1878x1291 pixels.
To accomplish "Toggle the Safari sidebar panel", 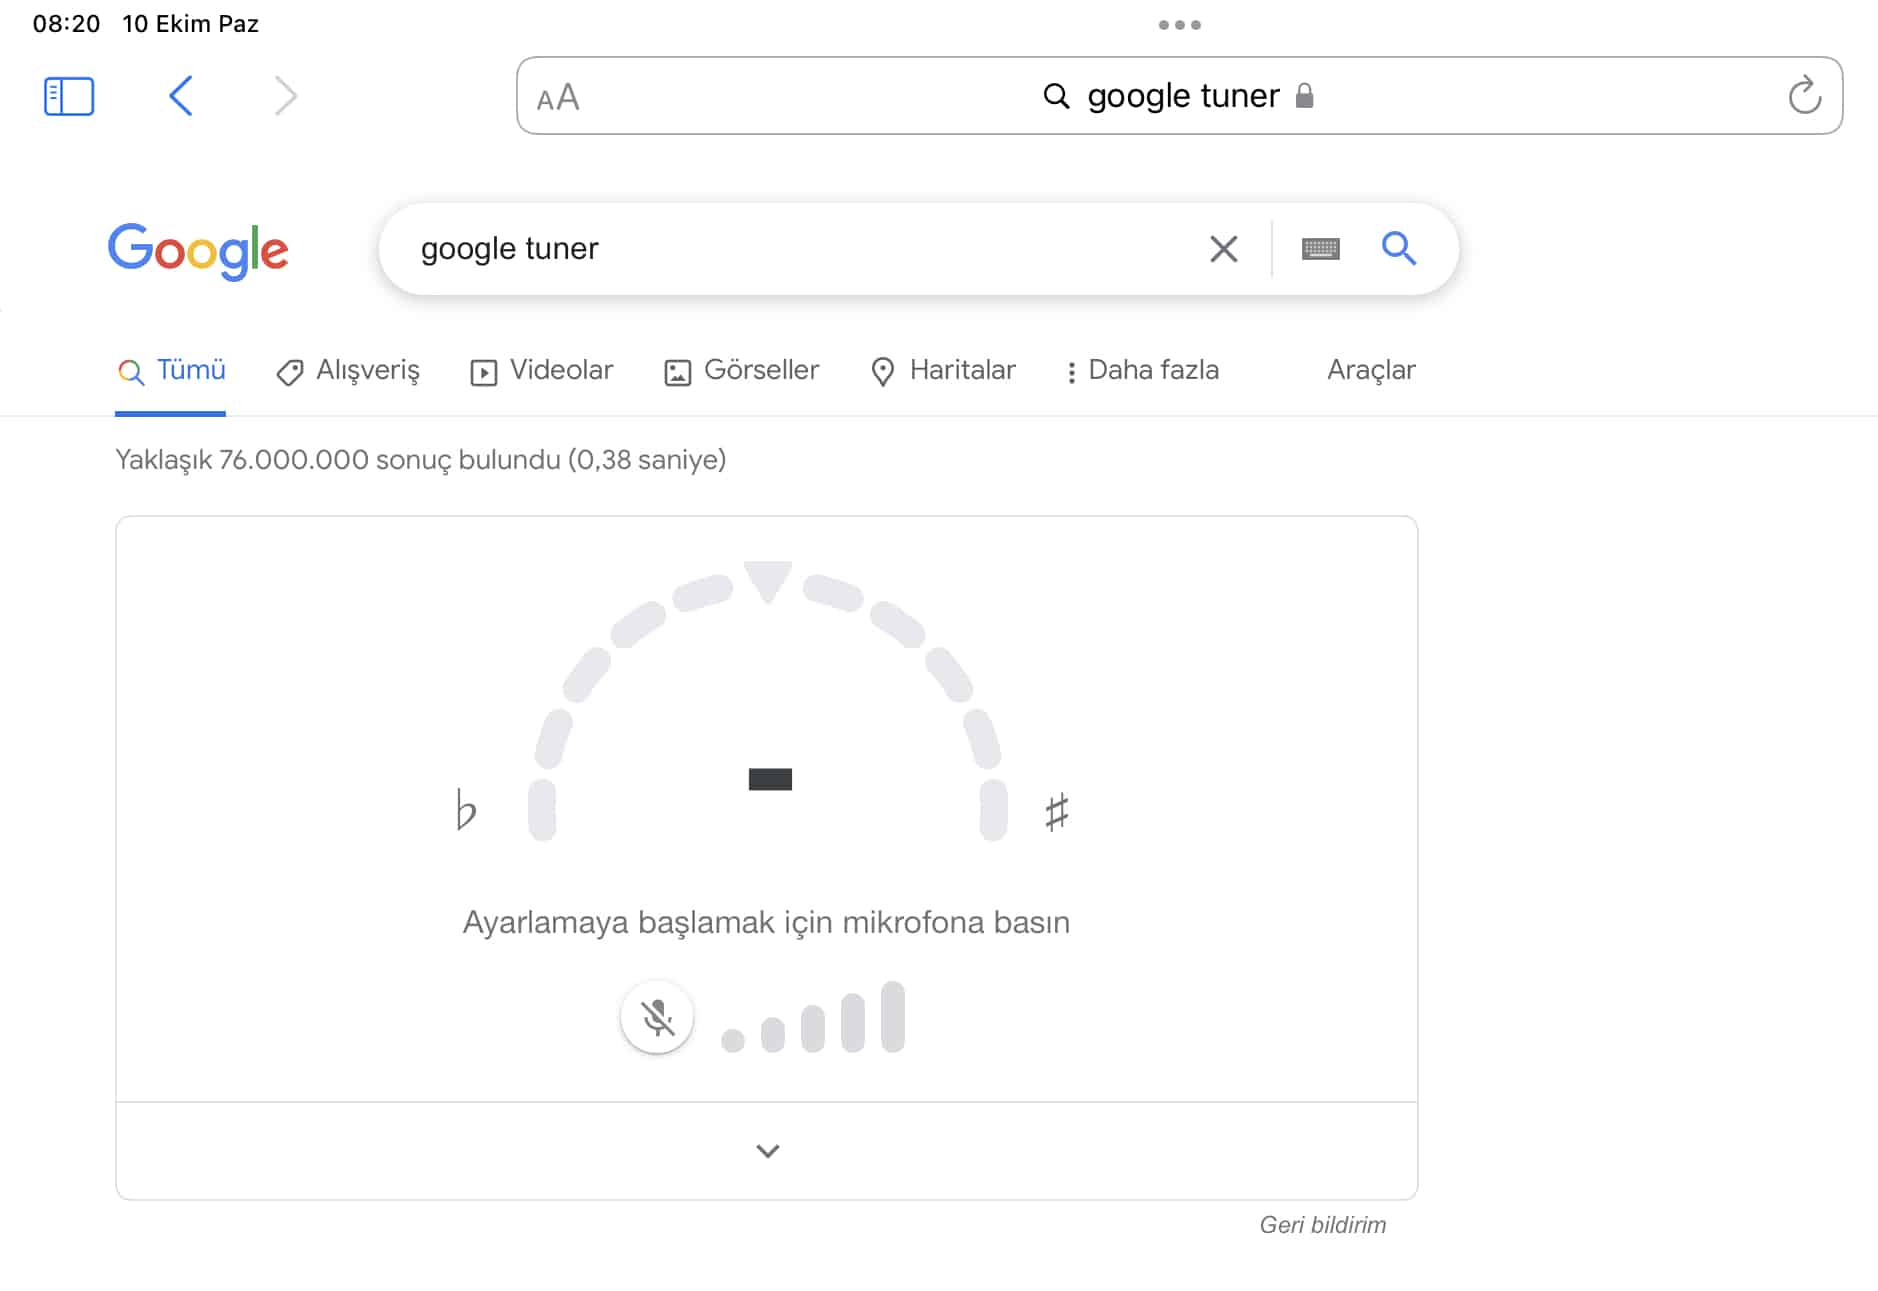I will pyautogui.click(x=69, y=96).
